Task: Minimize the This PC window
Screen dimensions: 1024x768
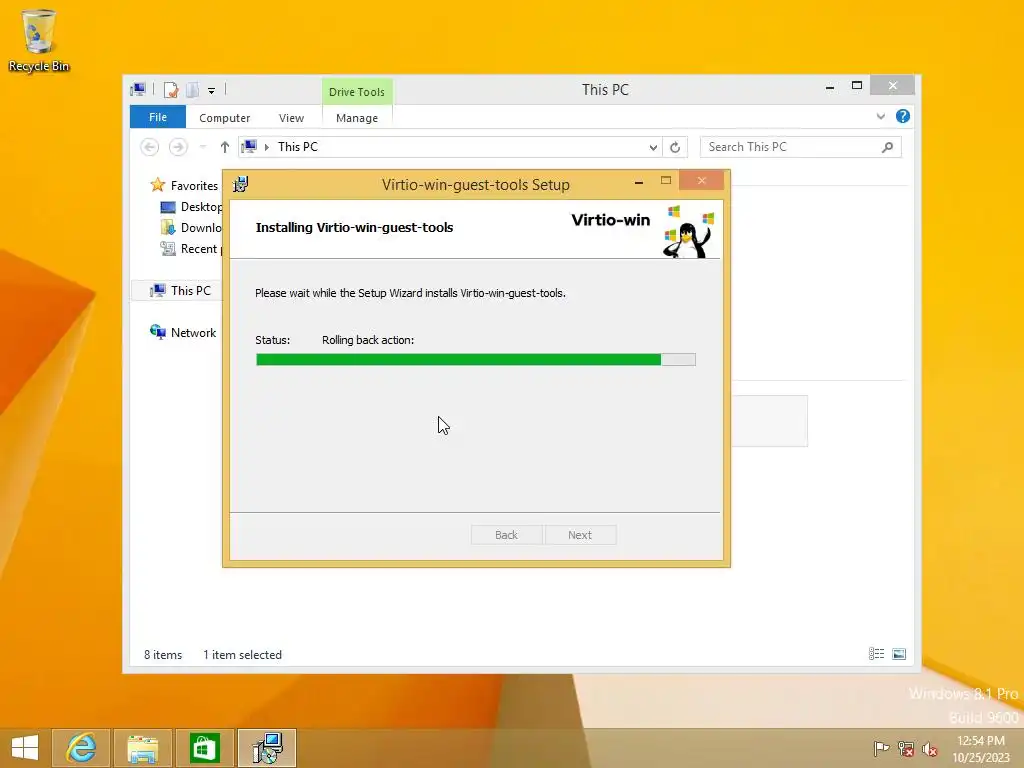Action: pos(829,86)
